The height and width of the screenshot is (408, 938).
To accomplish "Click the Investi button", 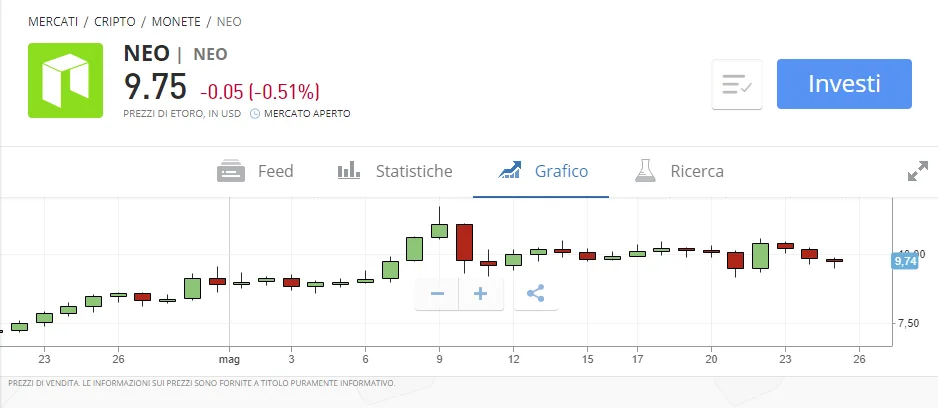I will tap(844, 84).
